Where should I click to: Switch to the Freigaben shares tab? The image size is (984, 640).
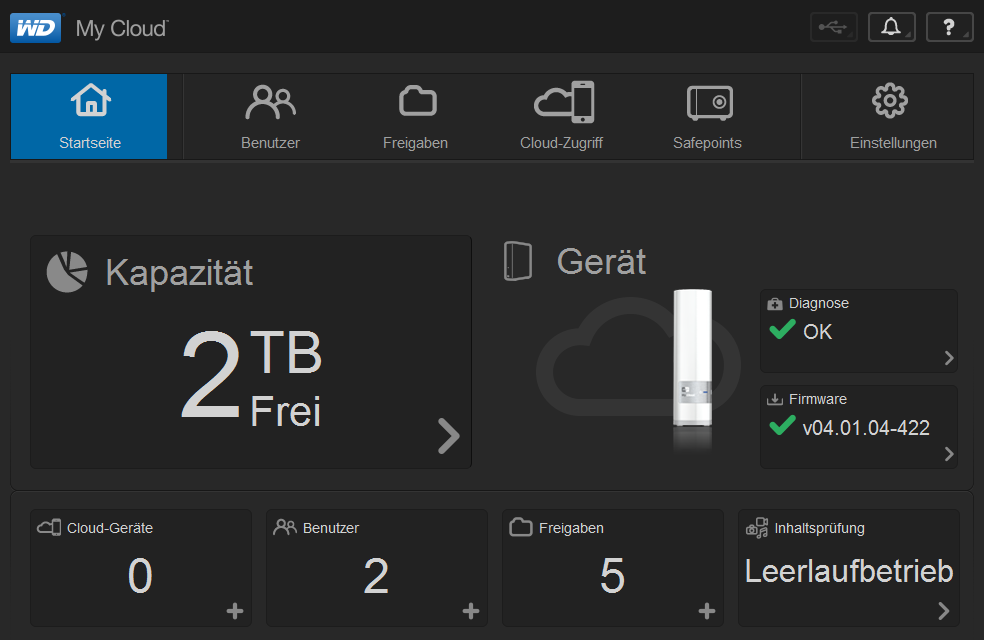[416, 116]
